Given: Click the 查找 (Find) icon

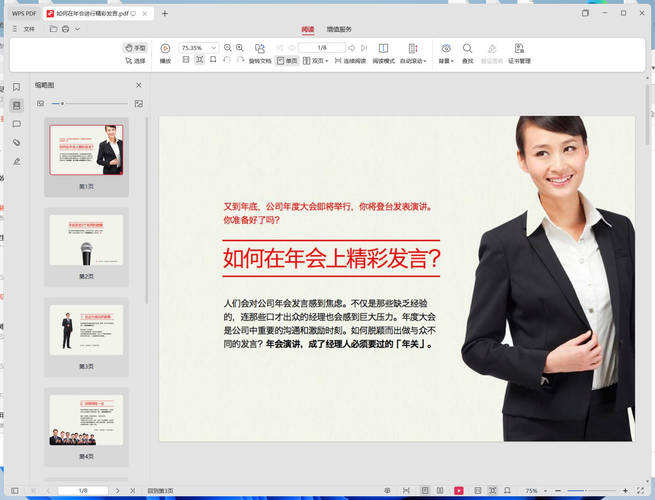Looking at the screenshot, I should (x=468, y=49).
